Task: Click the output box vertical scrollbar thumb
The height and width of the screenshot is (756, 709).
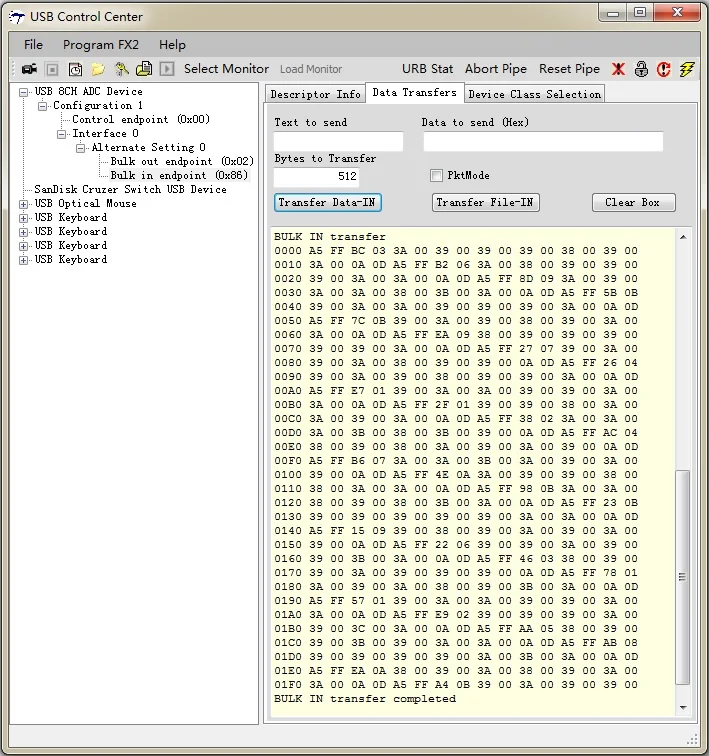Action: click(x=683, y=575)
